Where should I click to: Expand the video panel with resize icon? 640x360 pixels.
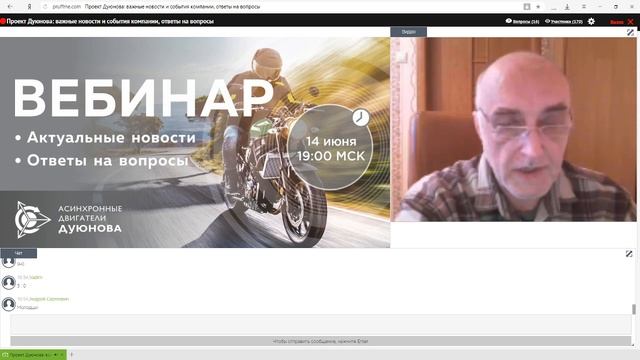pos(630,32)
